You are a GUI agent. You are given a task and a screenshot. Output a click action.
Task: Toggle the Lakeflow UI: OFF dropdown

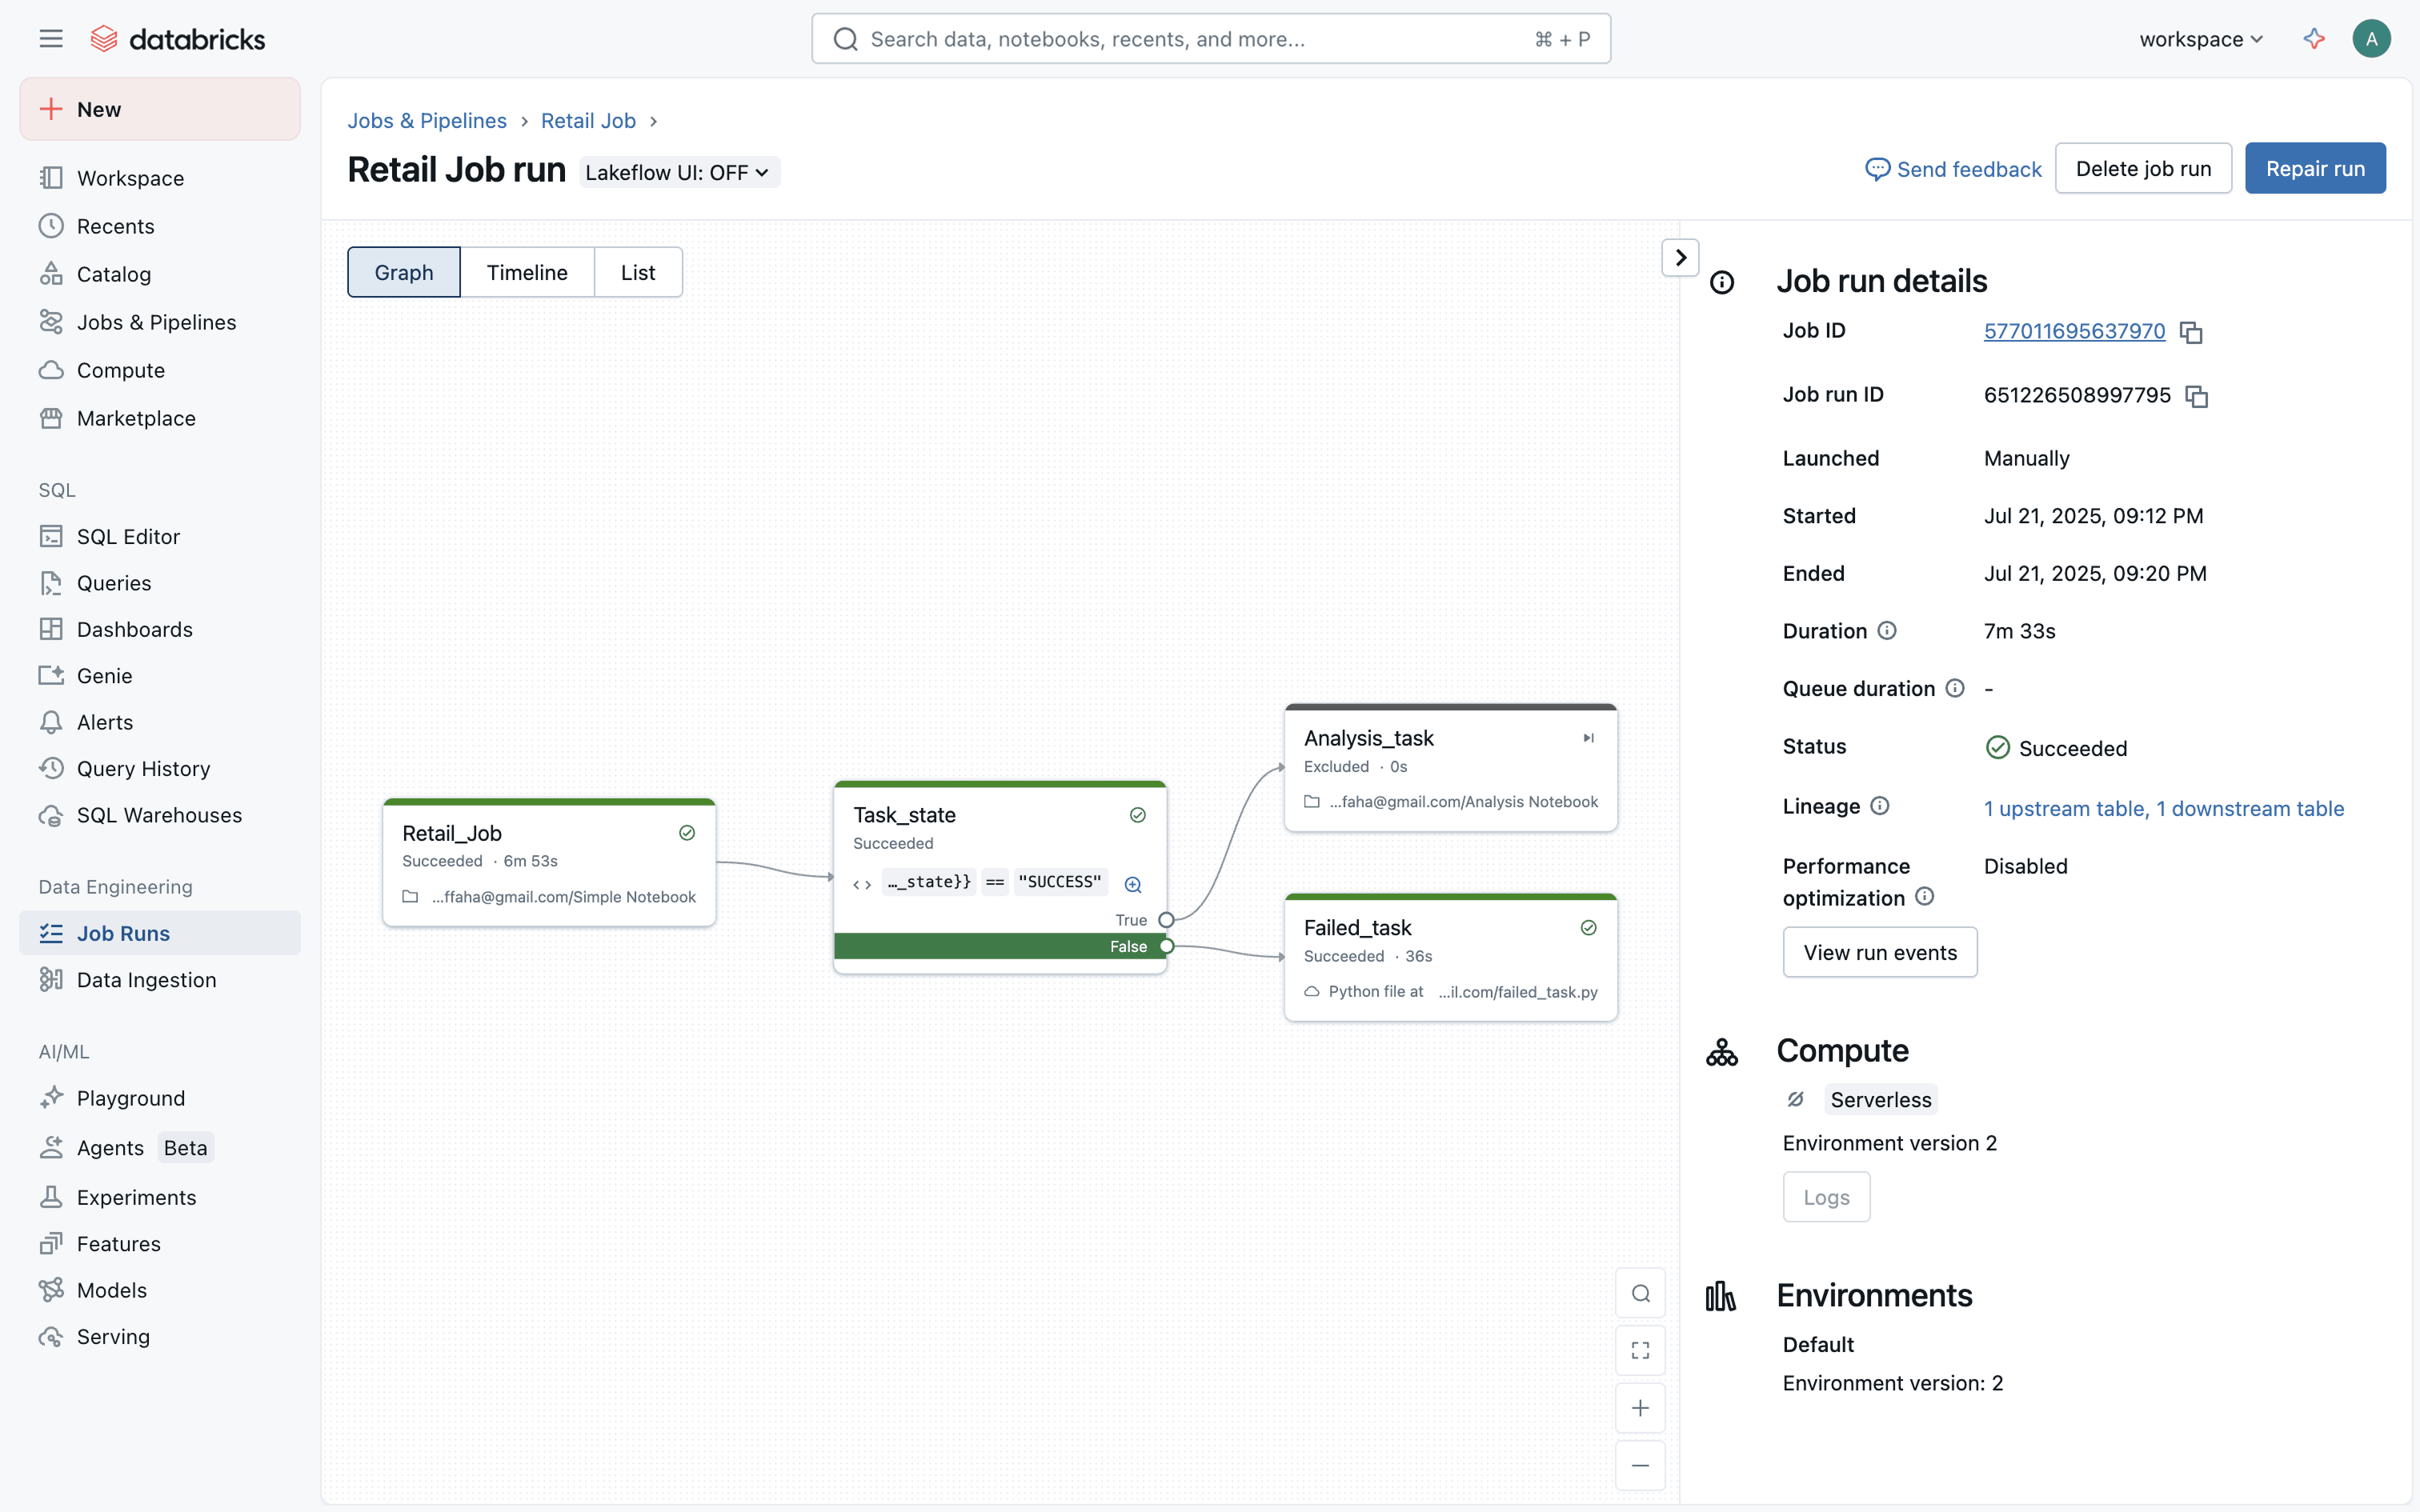678,172
